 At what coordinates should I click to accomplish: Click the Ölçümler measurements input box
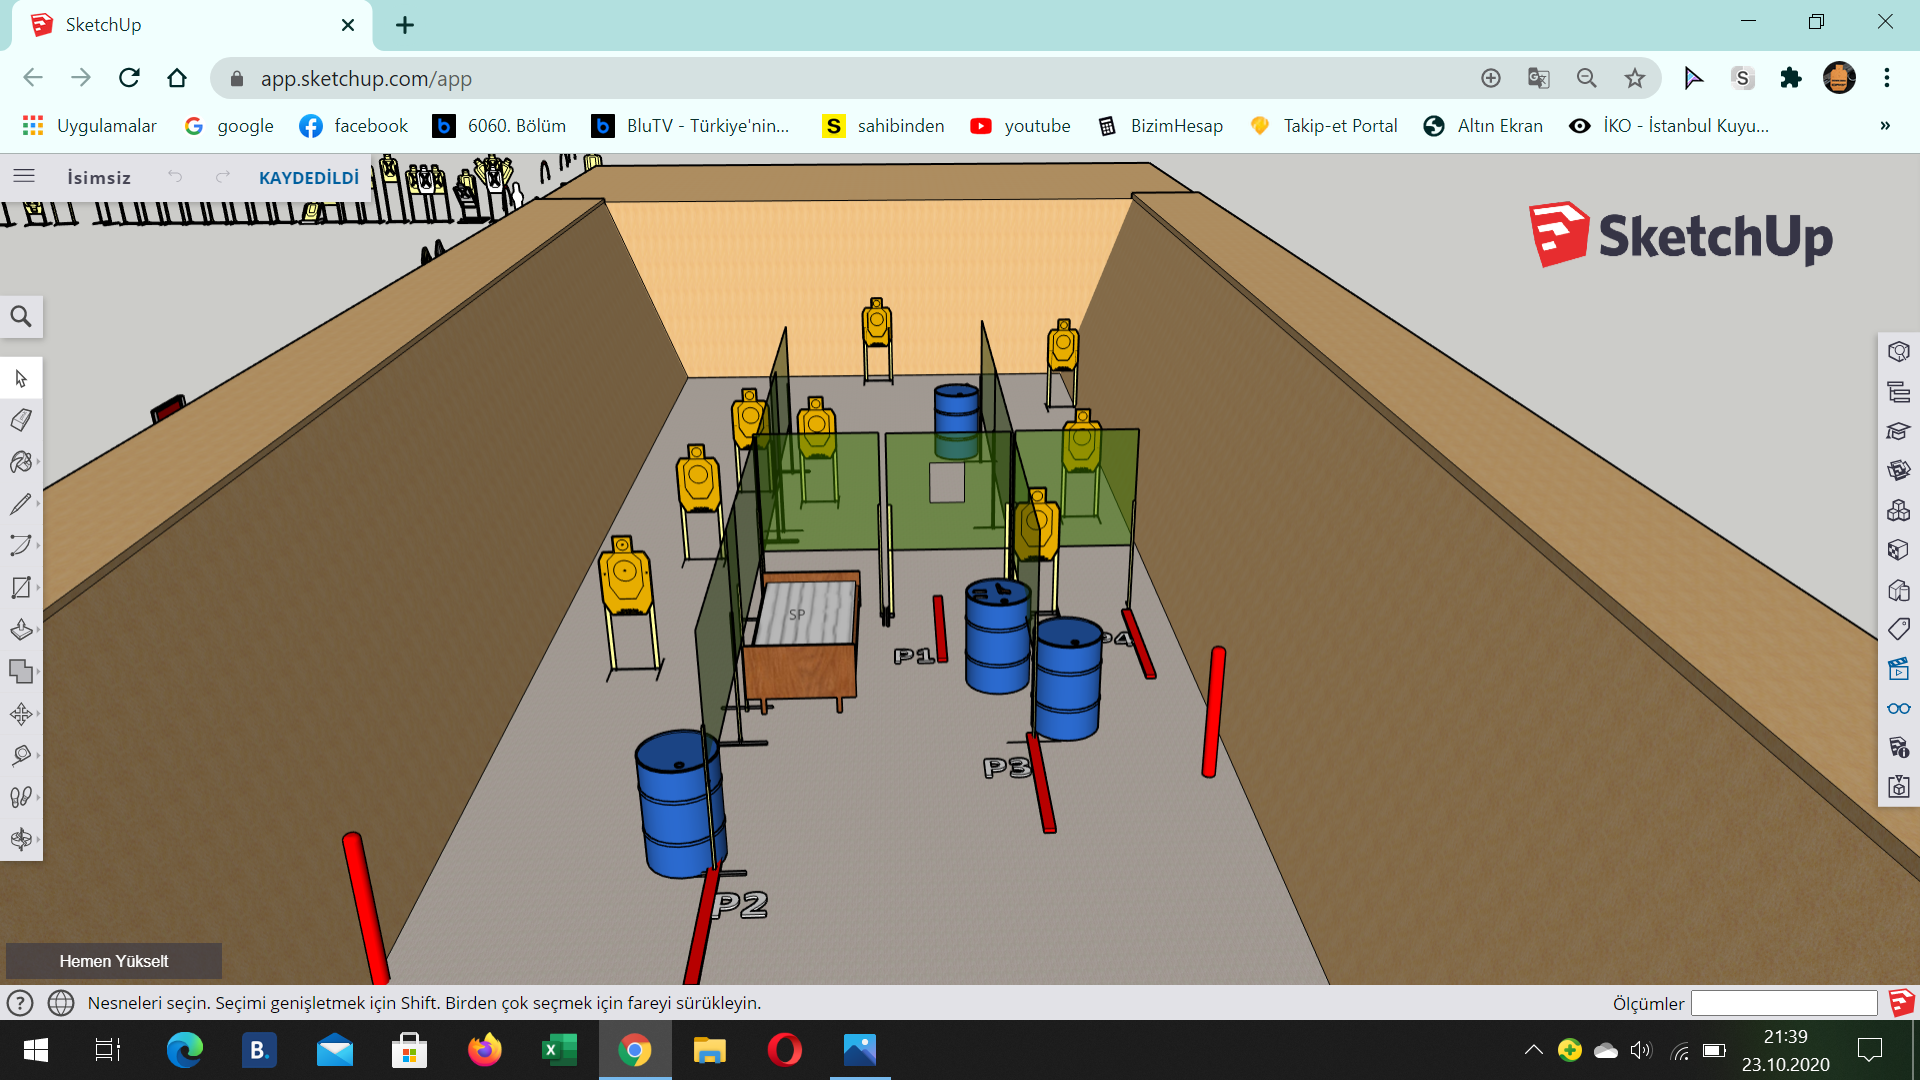(1783, 1003)
